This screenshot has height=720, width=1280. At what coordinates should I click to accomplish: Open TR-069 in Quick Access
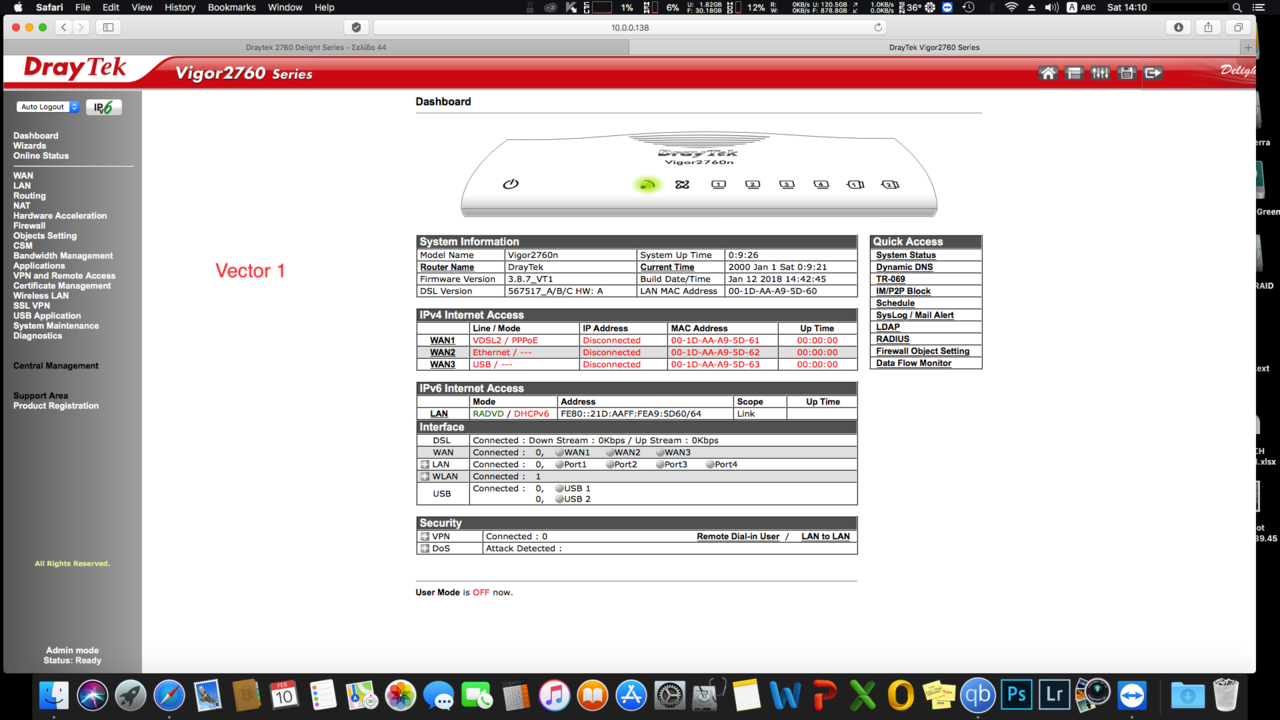(x=890, y=279)
